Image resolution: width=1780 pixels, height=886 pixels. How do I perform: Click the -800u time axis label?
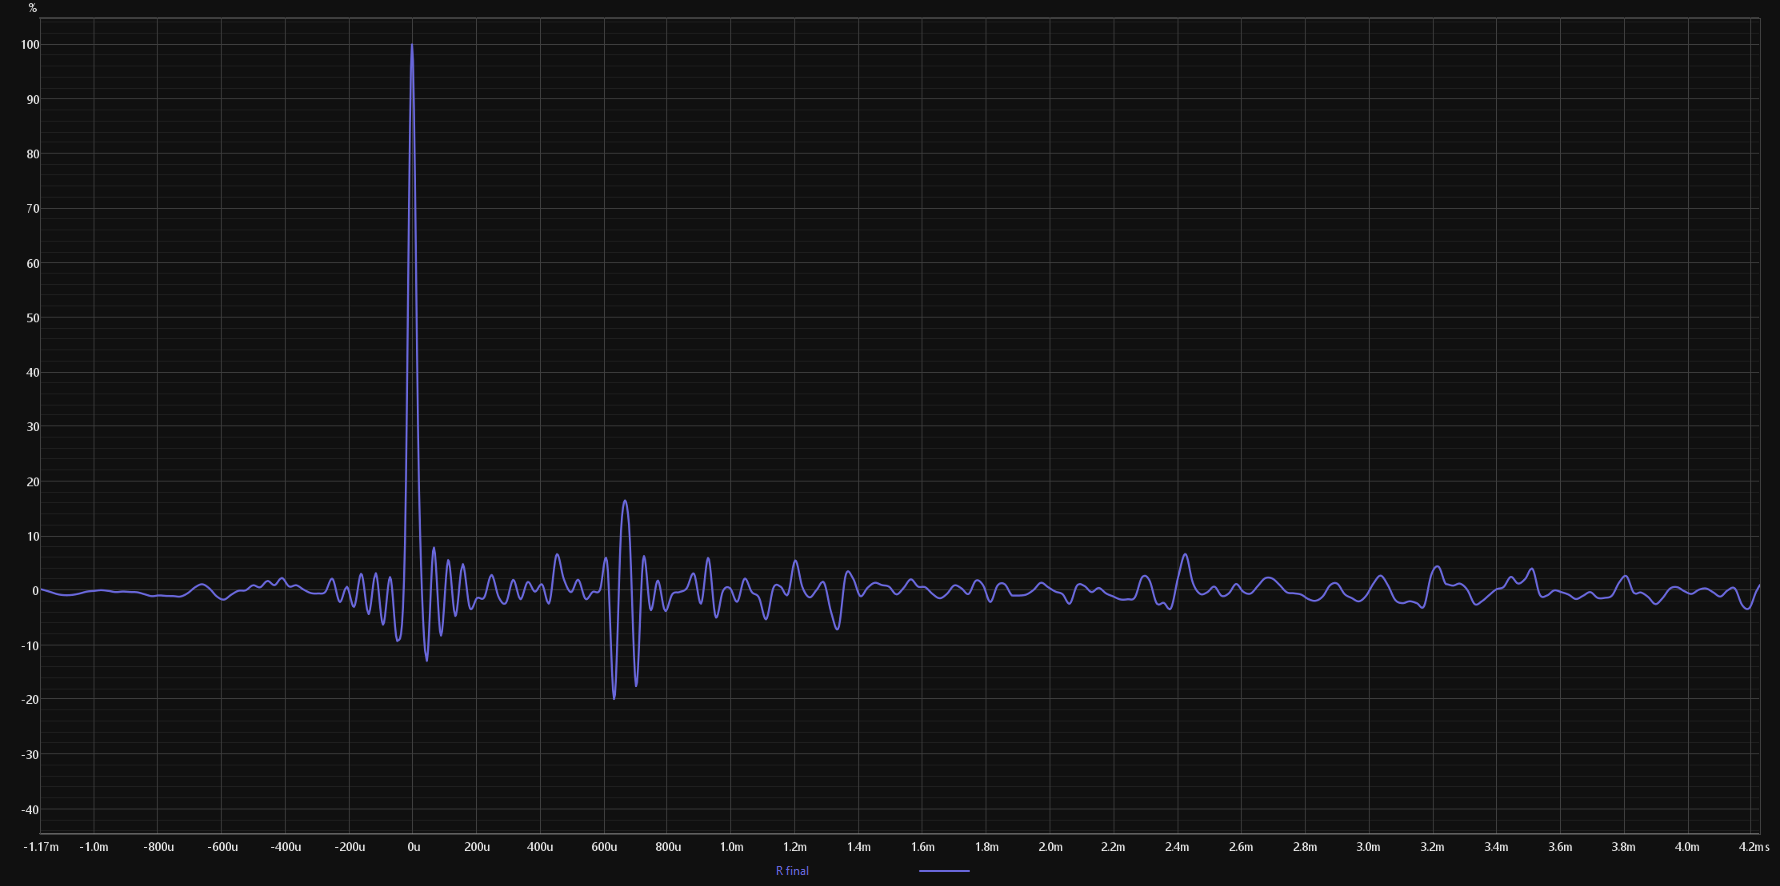(x=158, y=847)
